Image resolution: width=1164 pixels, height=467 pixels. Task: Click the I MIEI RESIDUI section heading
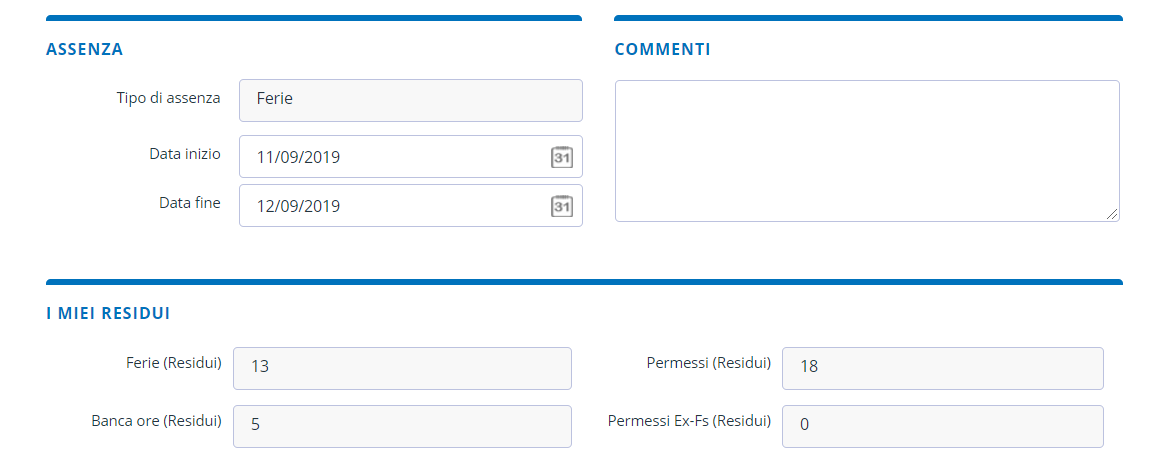point(108,313)
